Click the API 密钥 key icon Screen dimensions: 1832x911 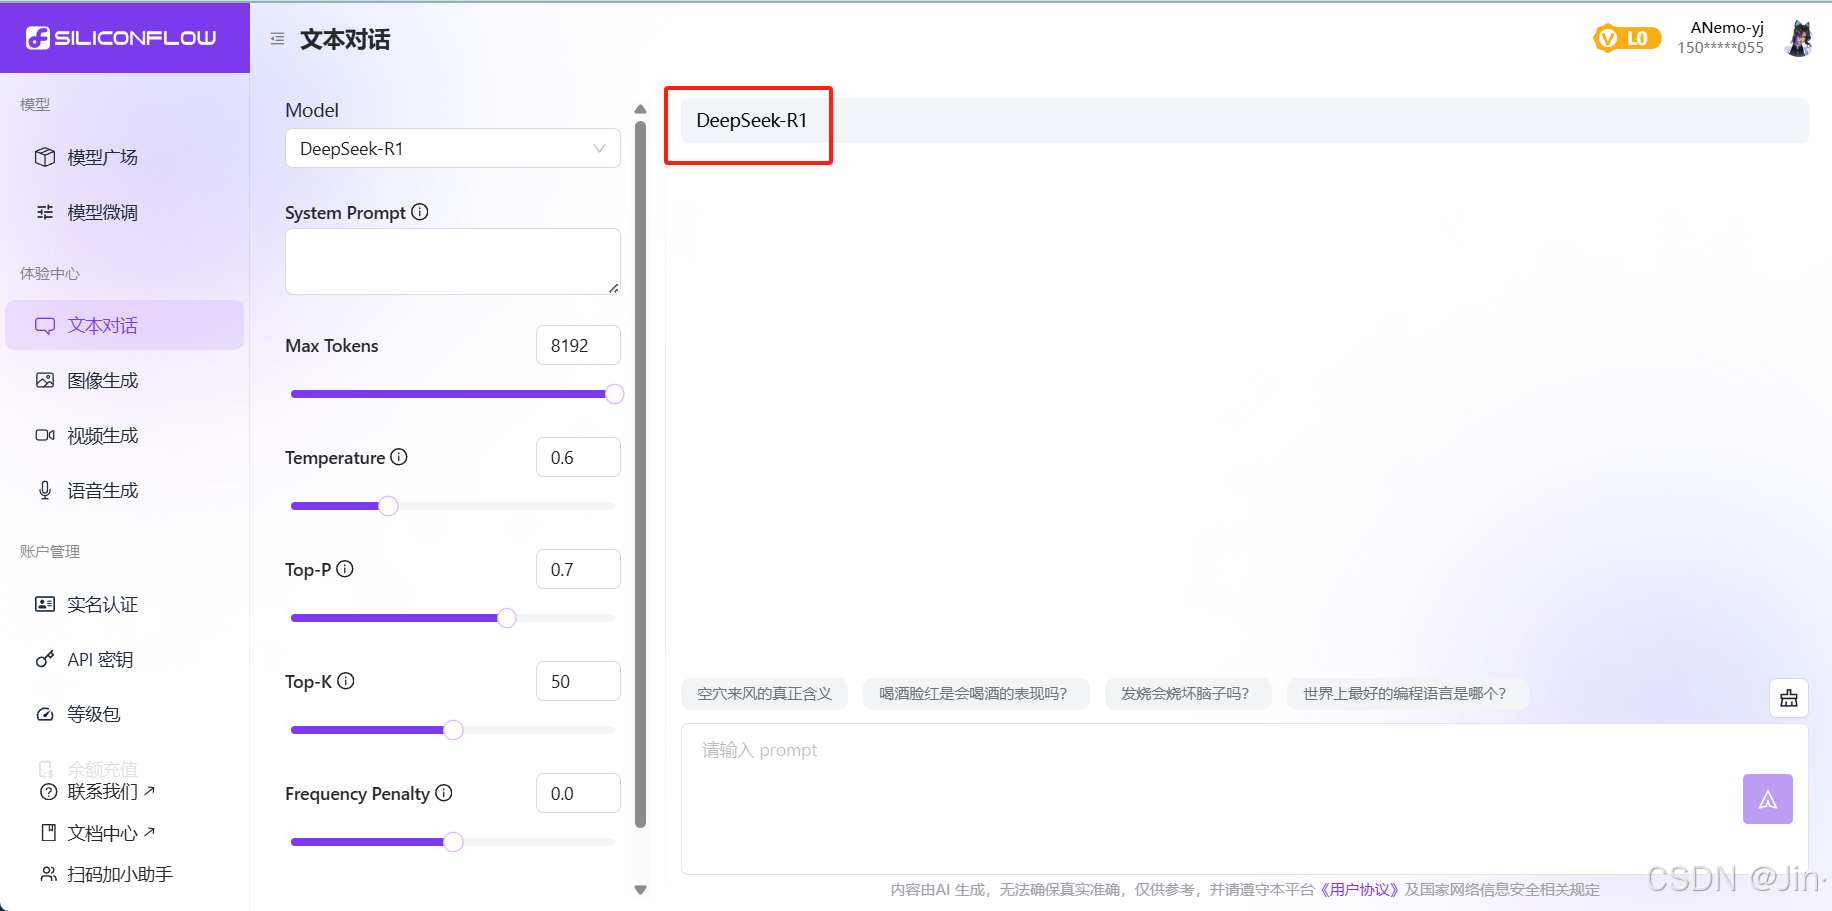coord(45,659)
